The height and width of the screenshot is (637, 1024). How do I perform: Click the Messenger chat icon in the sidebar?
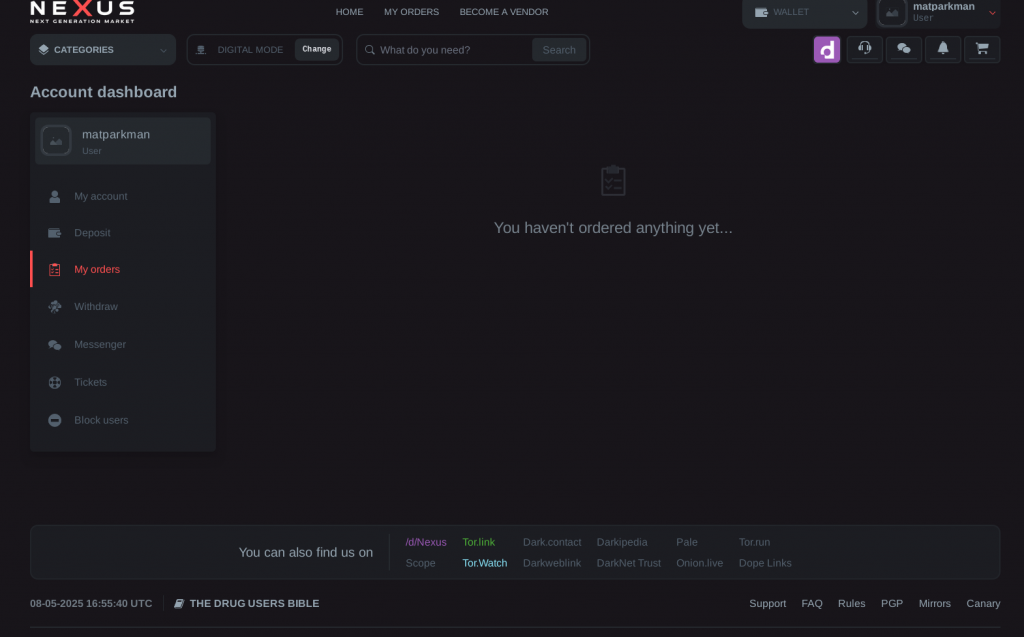click(x=55, y=344)
